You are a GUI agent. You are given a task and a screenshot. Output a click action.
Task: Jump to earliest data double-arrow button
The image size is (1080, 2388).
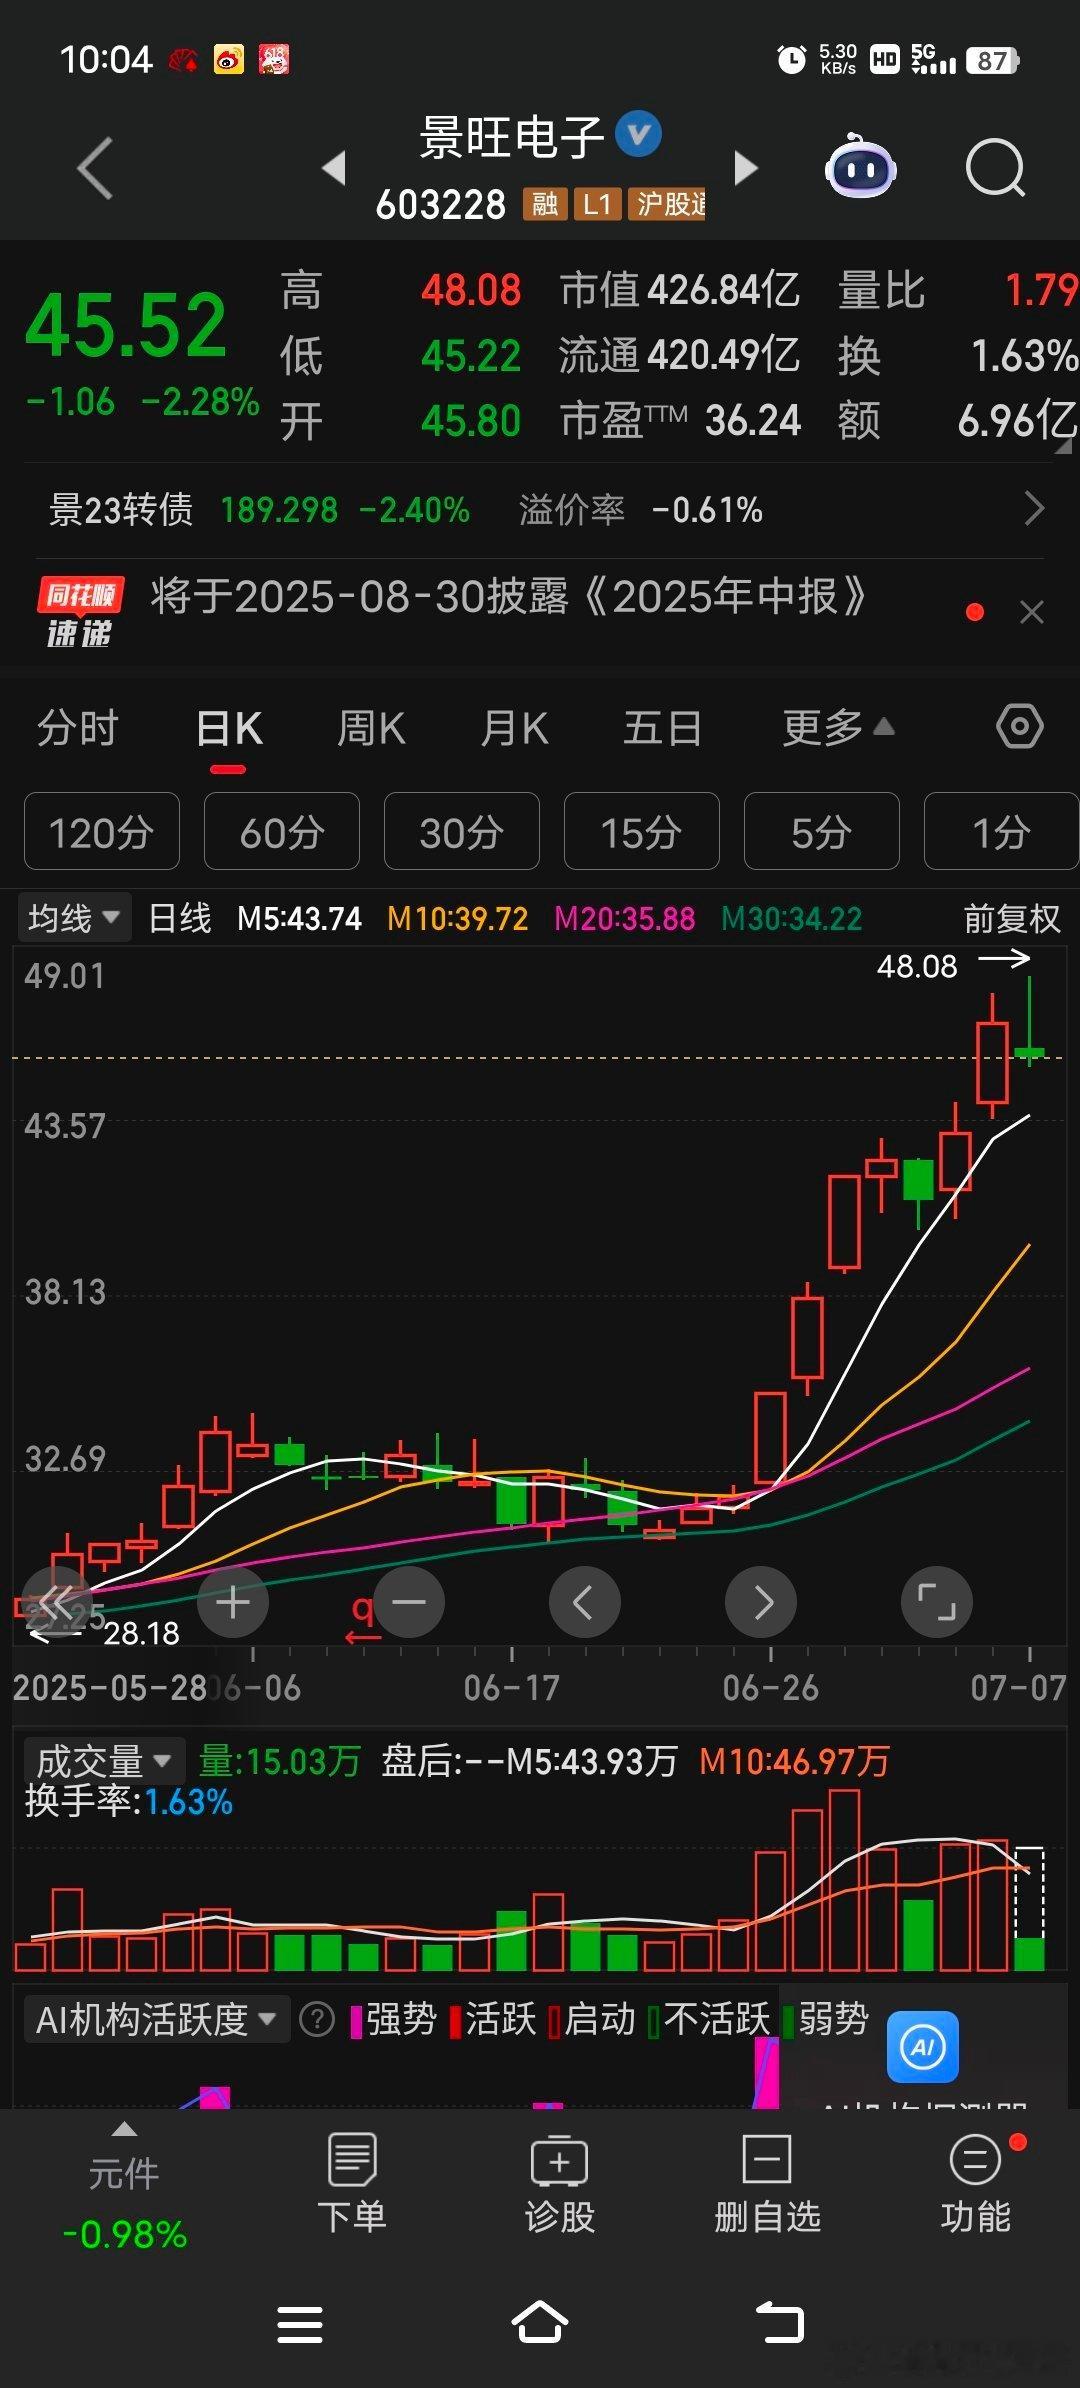(57, 1602)
